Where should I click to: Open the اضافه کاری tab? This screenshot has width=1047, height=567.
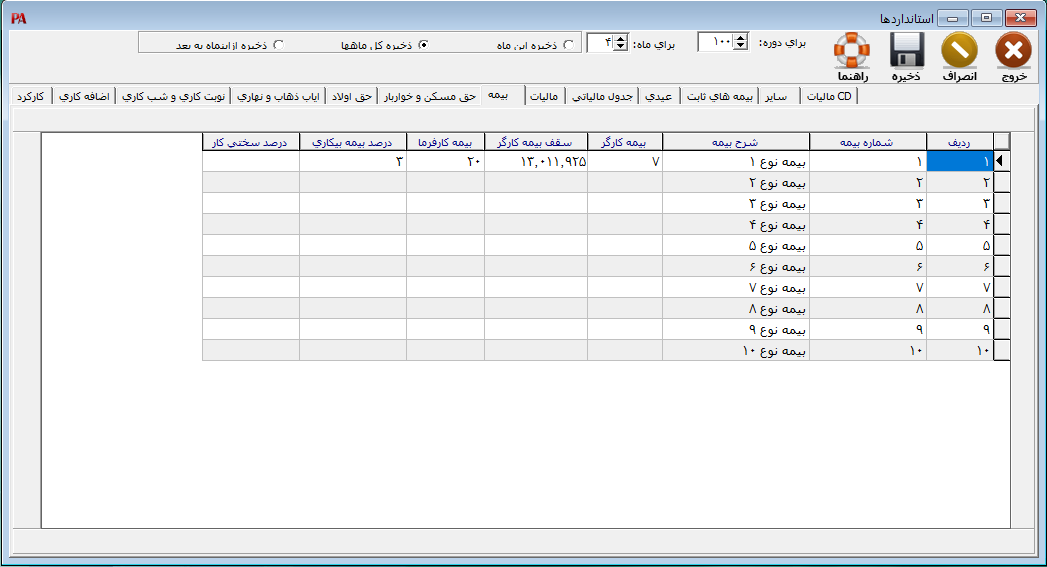click(84, 96)
